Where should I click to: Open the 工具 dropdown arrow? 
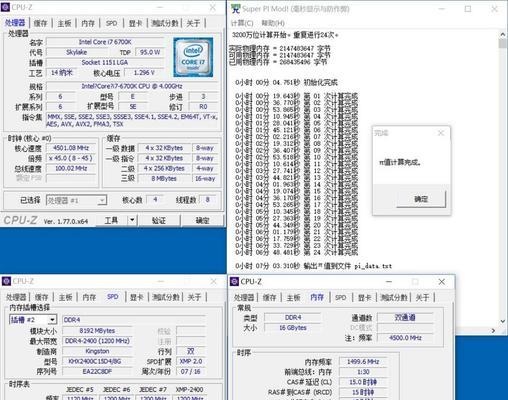(x=132, y=220)
